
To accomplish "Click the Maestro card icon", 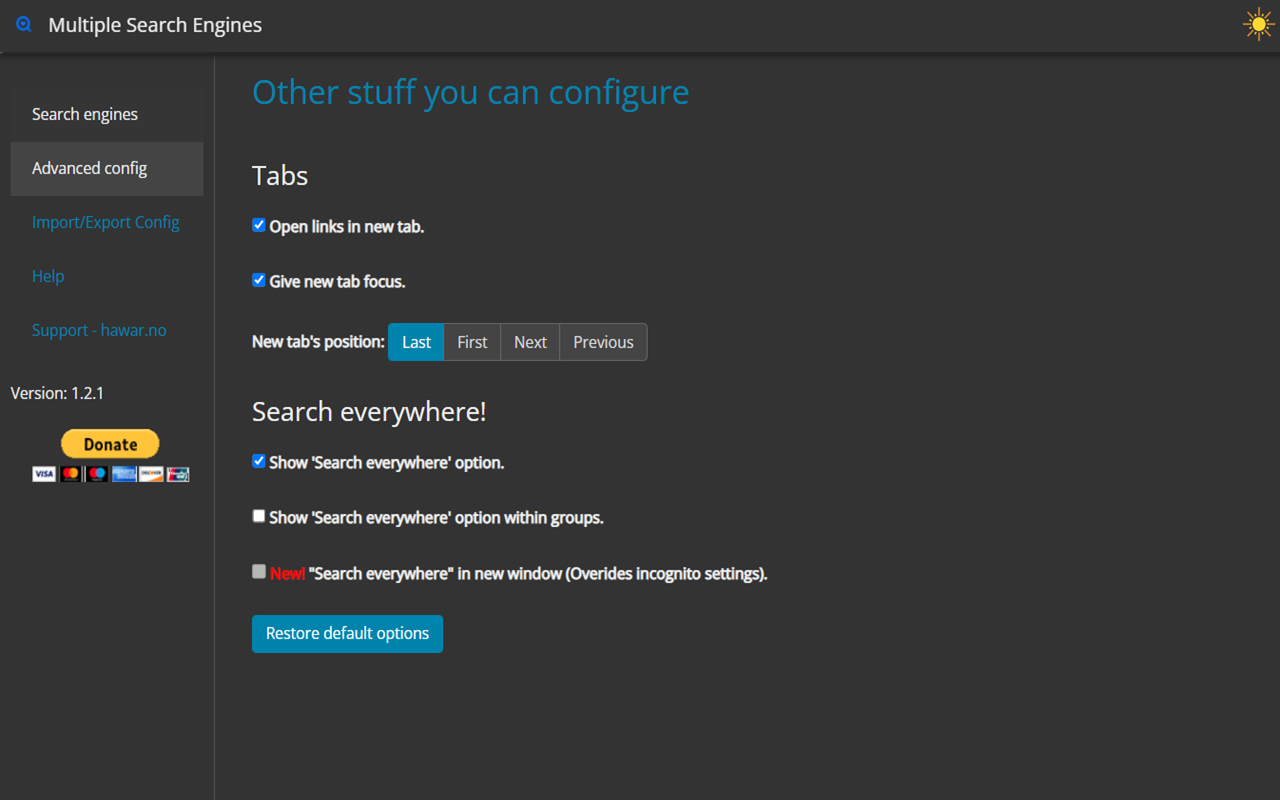I will pyautogui.click(x=96, y=474).
